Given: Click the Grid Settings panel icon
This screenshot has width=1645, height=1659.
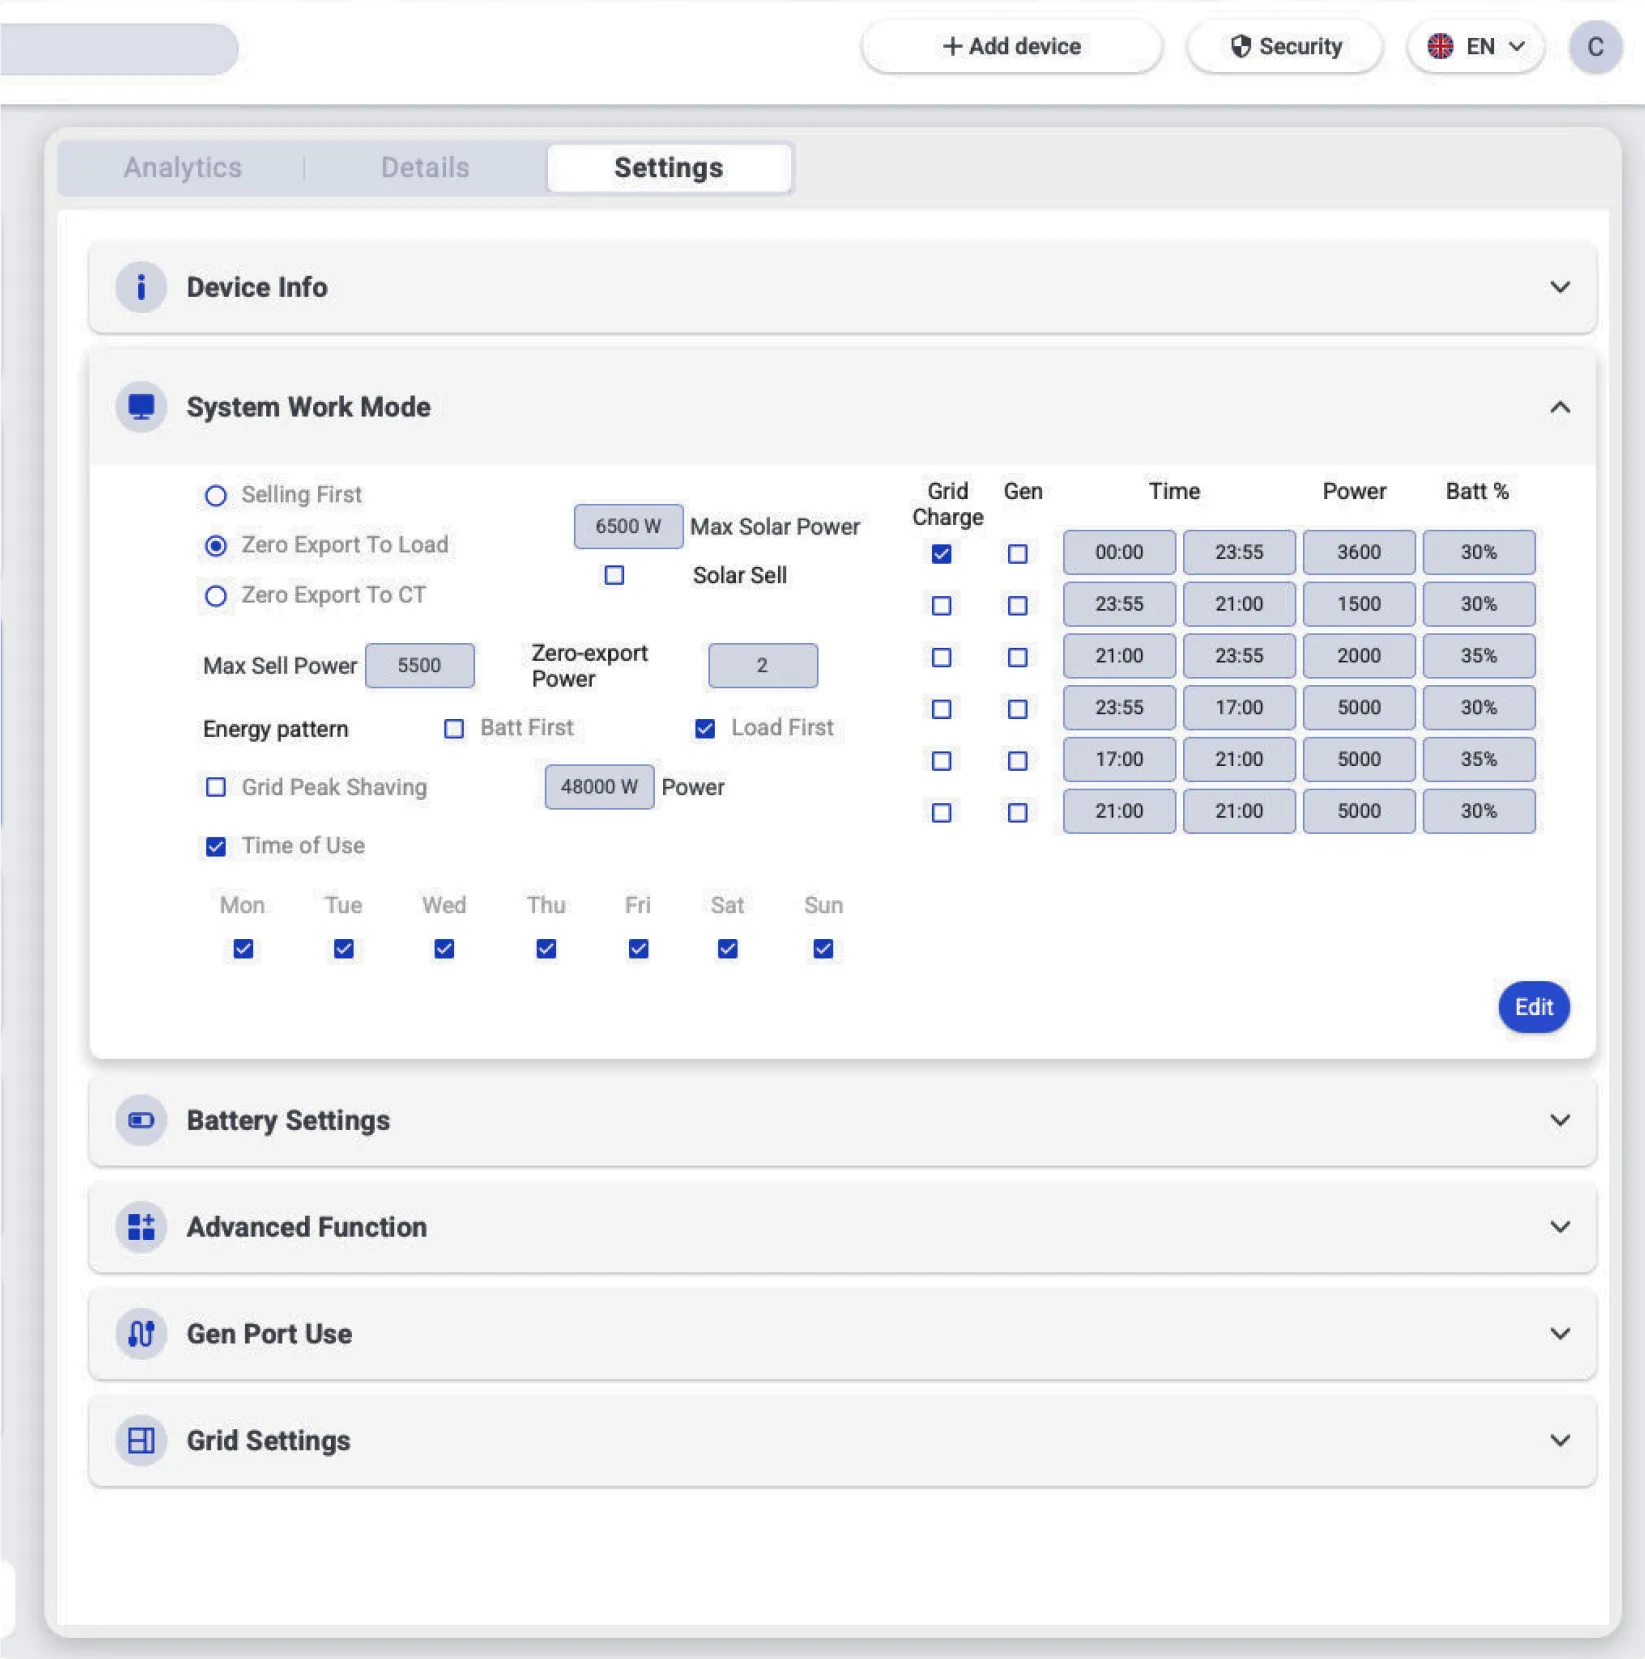Looking at the screenshot, I should (141, 1440).
